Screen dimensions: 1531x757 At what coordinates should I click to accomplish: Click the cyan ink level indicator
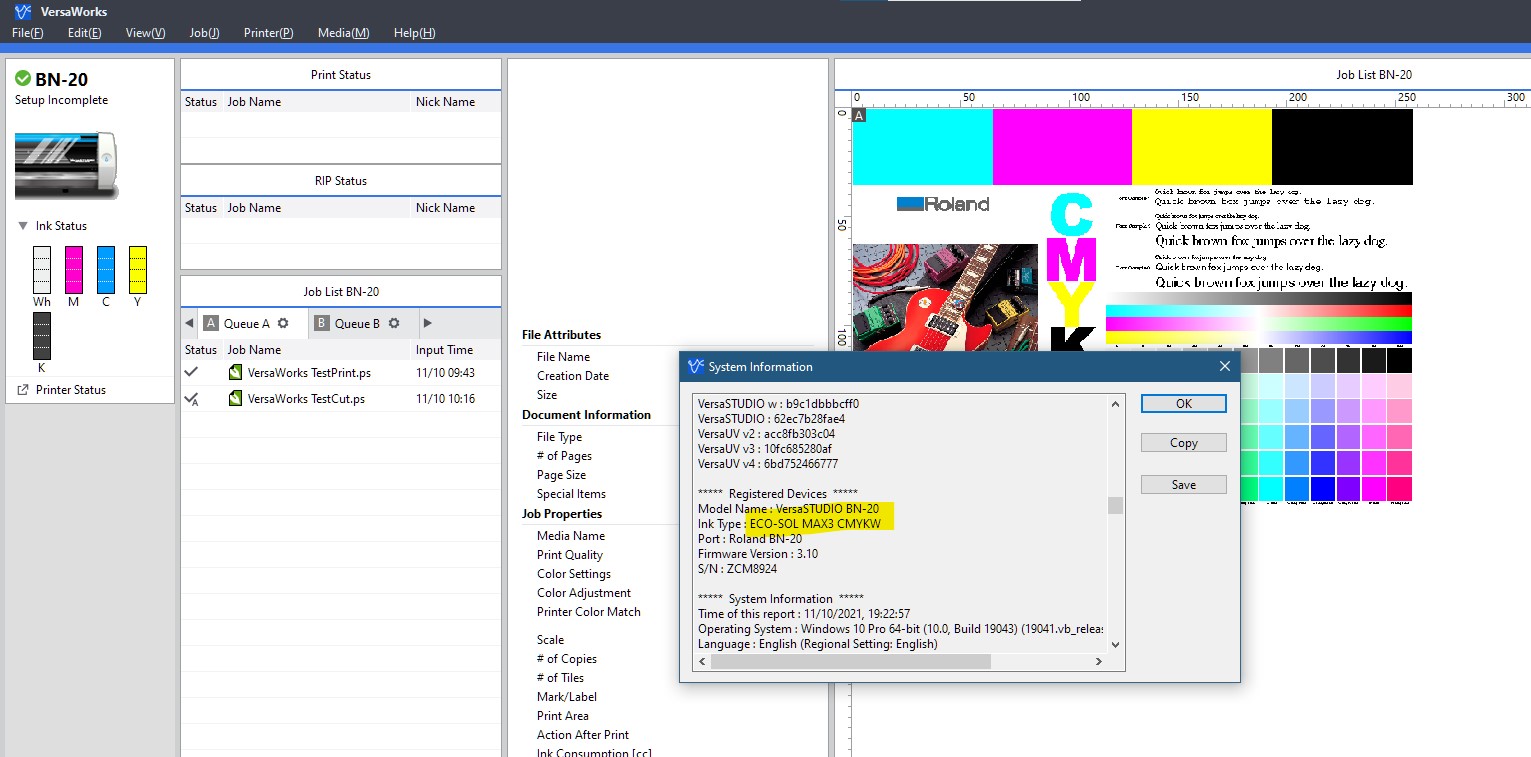point(106,270)
